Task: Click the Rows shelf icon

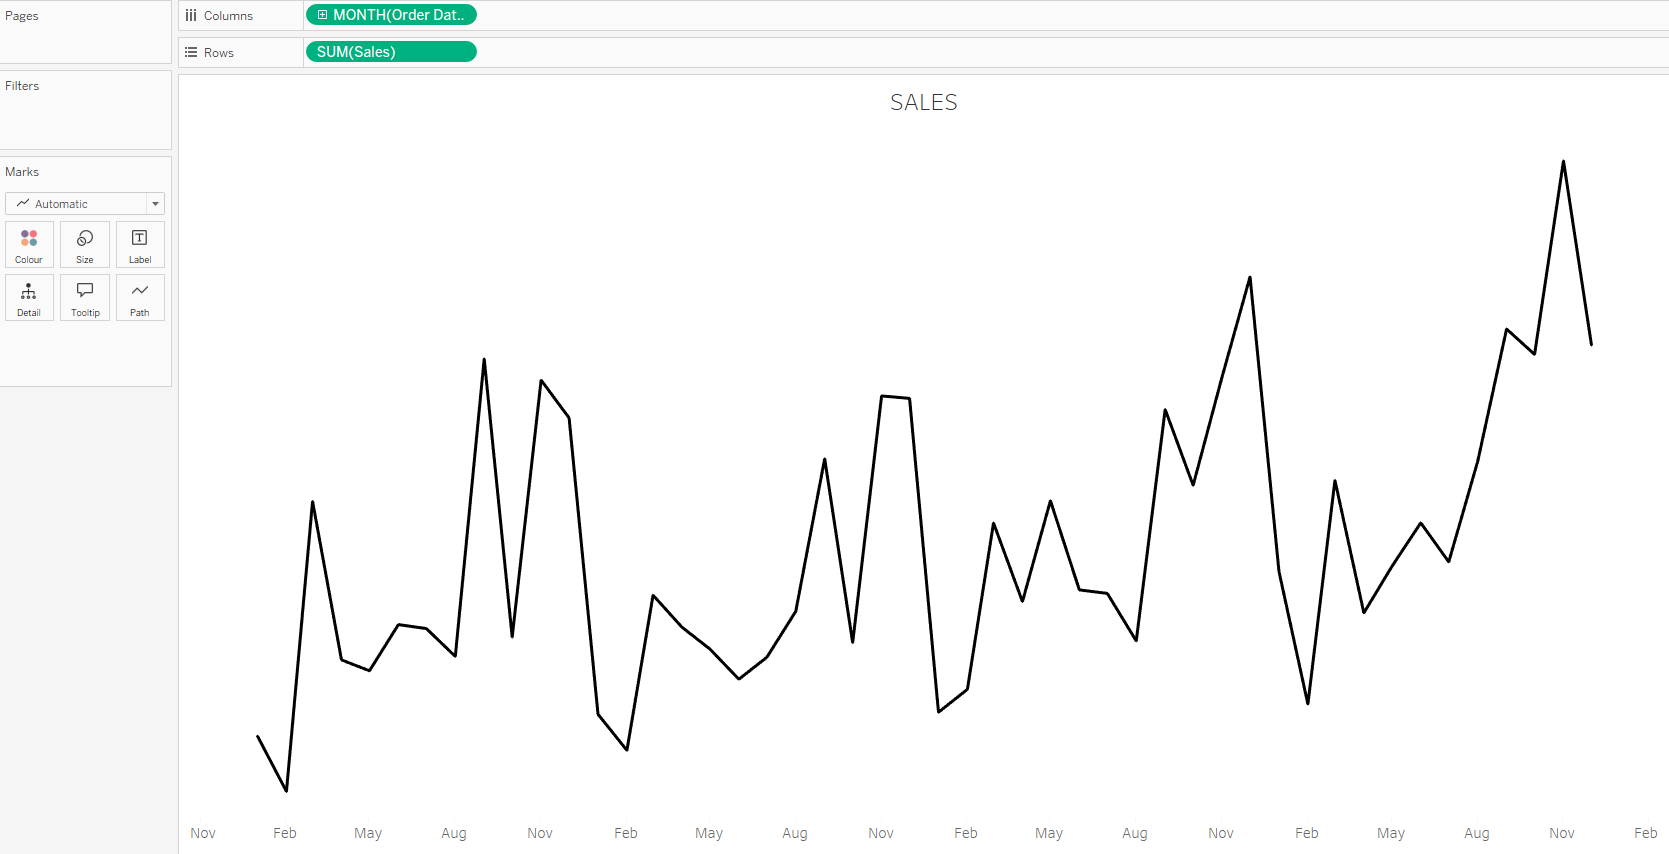Action: [191, 52]
